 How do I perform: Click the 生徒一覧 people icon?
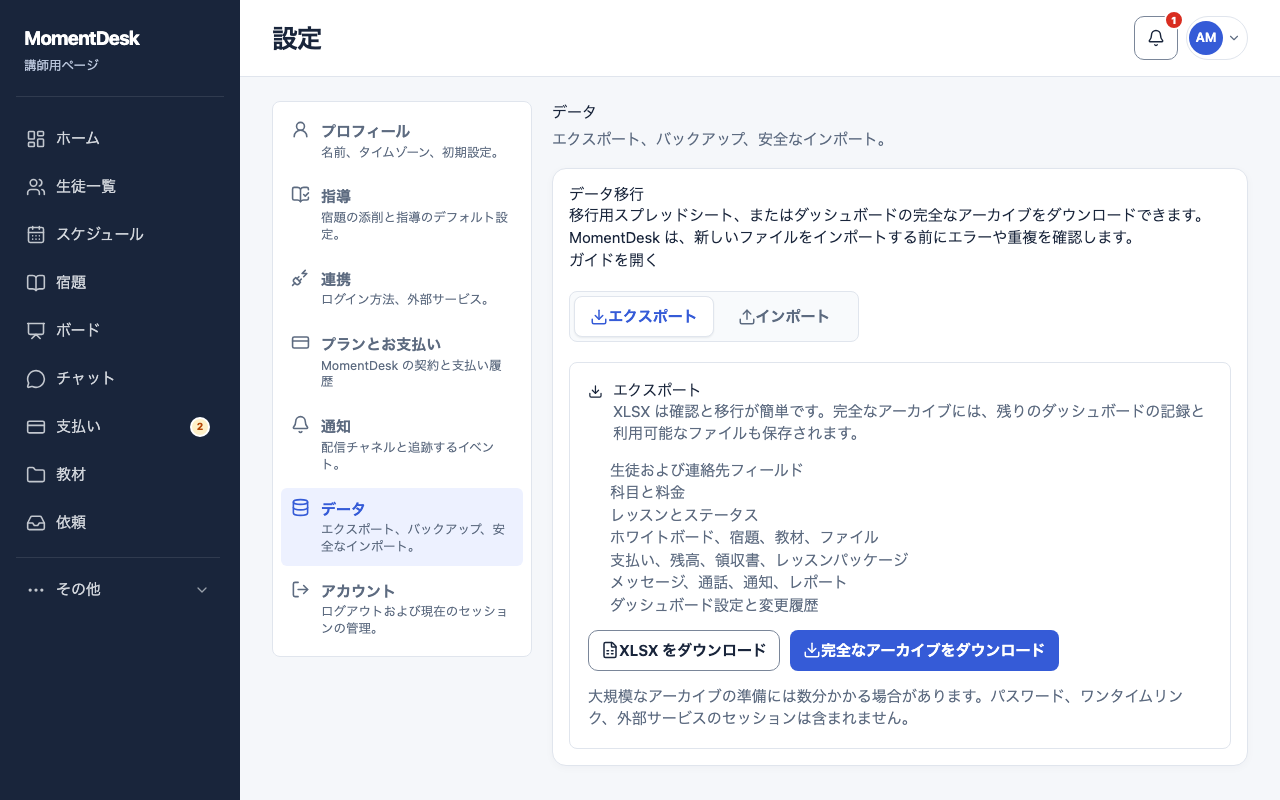click(x=36, y=187)
